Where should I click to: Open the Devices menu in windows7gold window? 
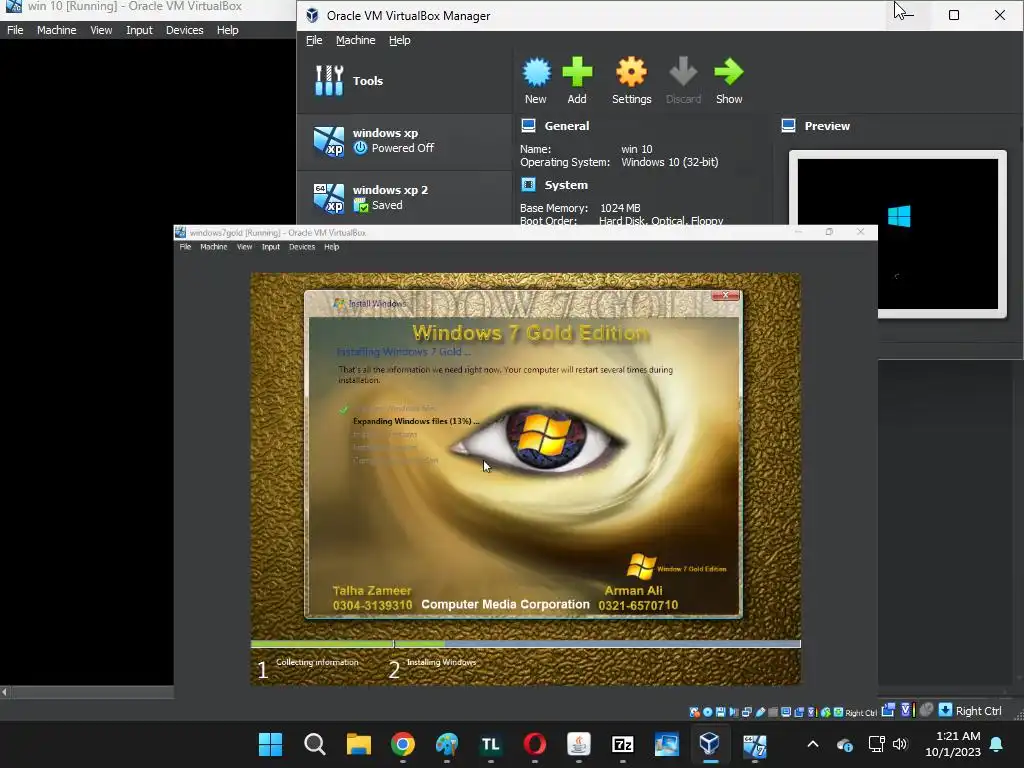click(302, 247)
